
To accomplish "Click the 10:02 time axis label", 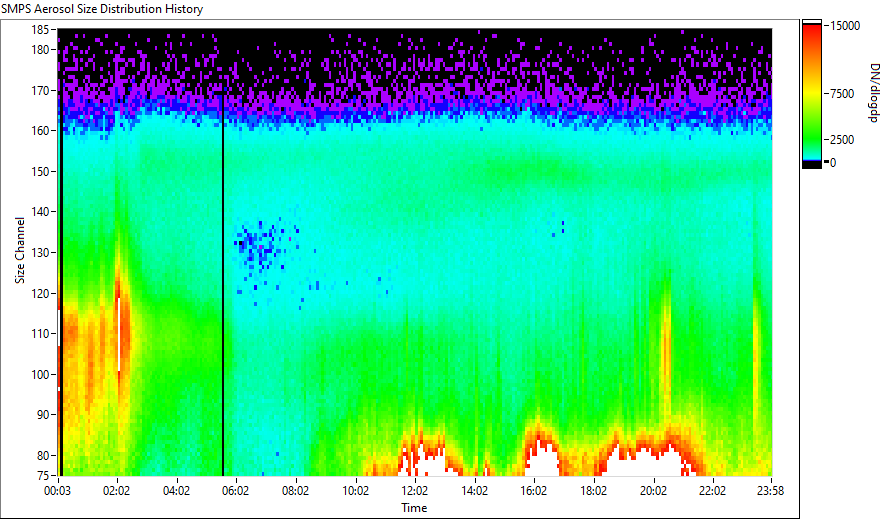I will pos(355,491).
